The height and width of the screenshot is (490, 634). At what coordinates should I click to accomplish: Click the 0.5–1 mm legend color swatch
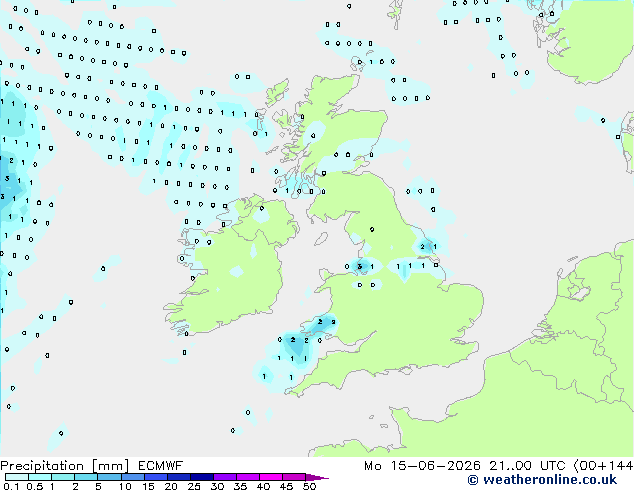pos(40,477)
